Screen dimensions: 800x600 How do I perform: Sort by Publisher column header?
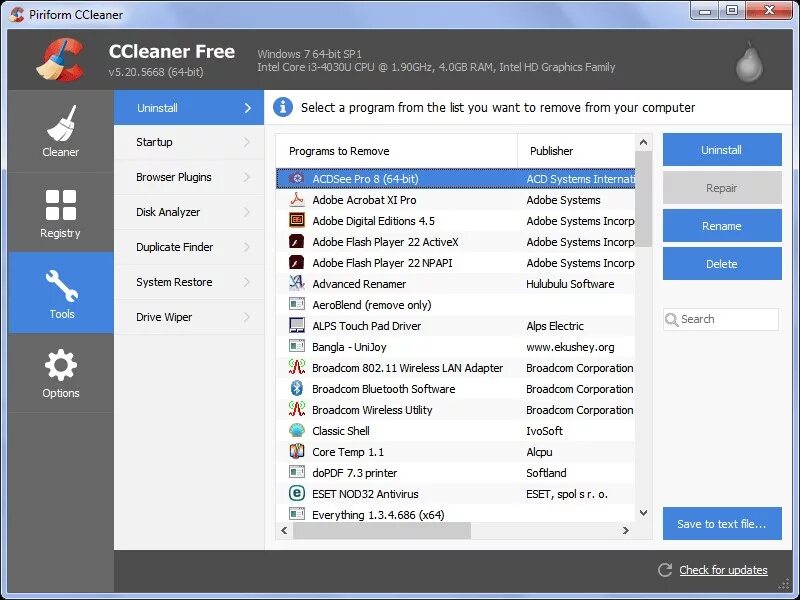pos(577,151)
